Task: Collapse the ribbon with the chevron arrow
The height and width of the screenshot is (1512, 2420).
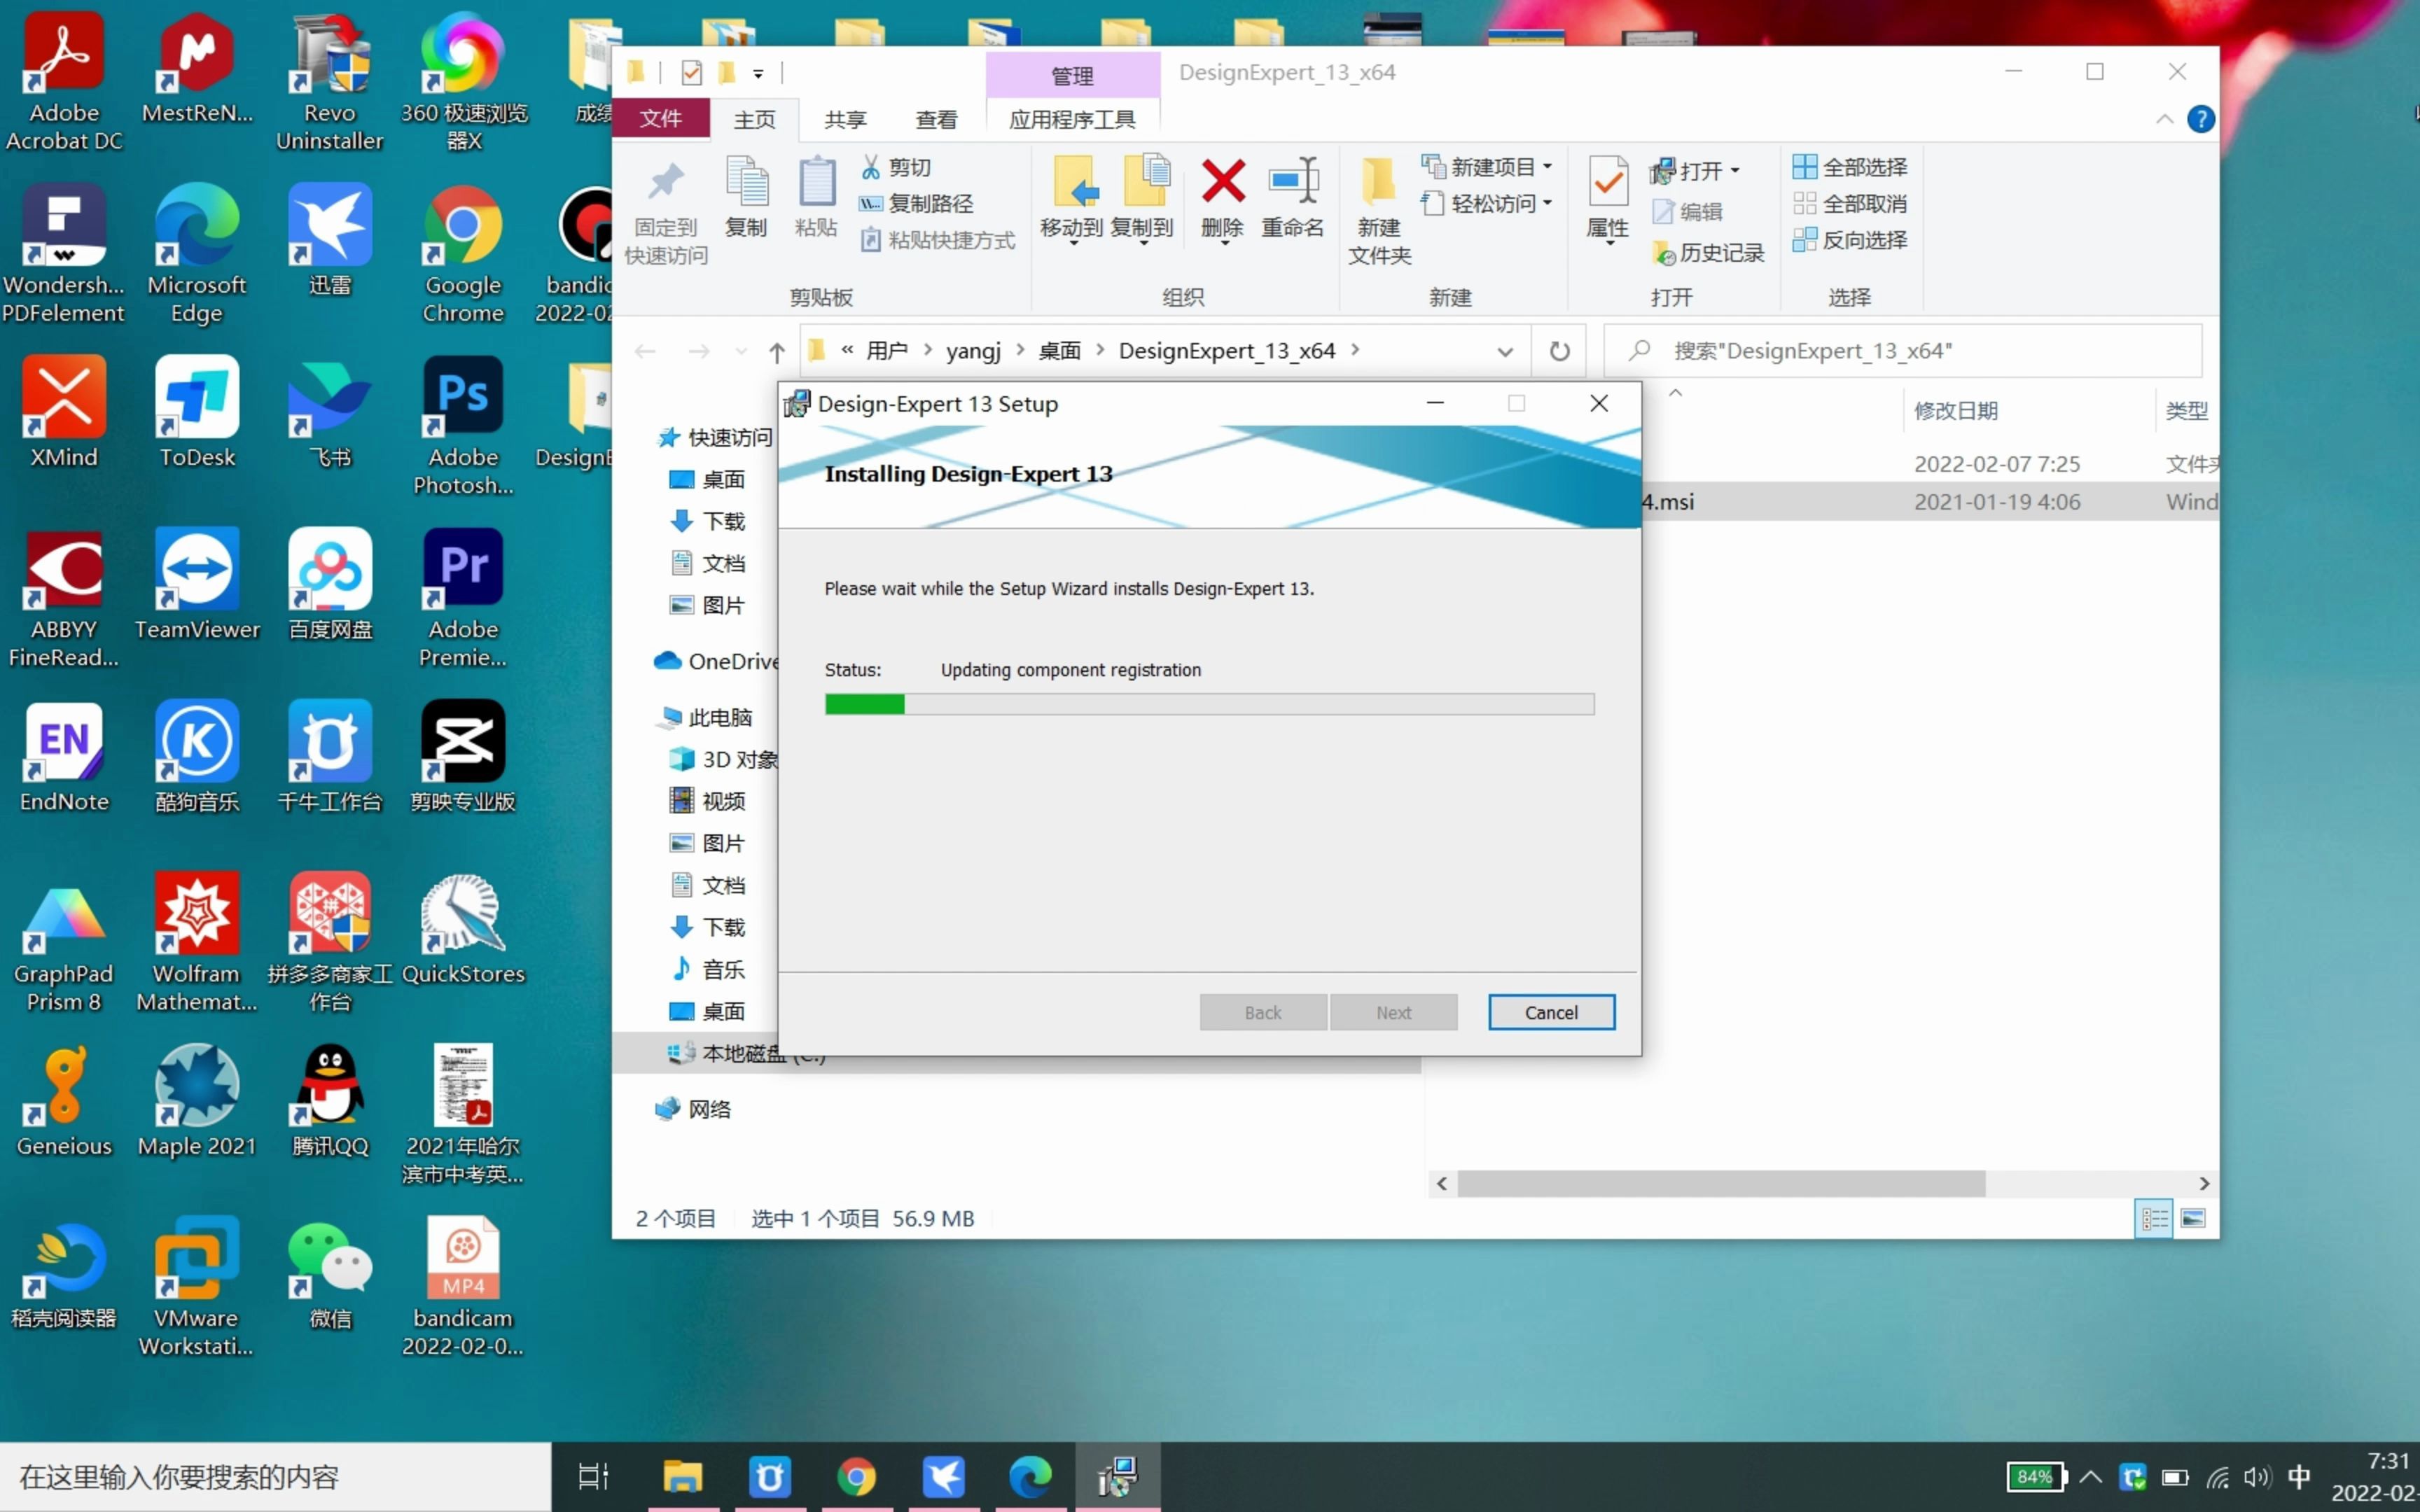Action: click(x=2165, y=120)
